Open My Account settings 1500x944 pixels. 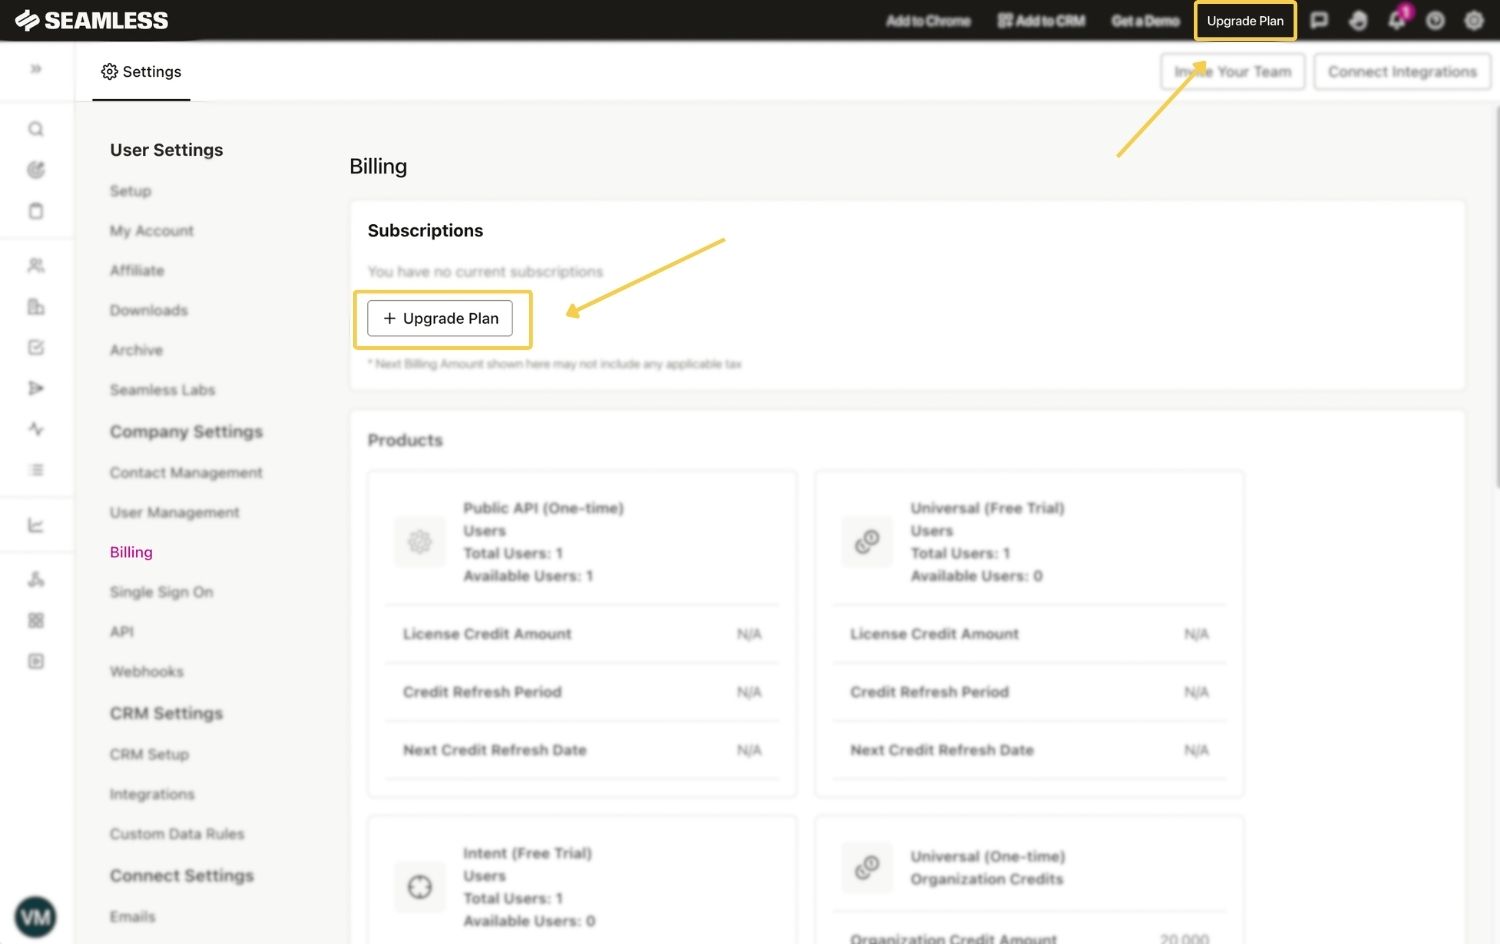pyautogui.click(x=152, y=231)
